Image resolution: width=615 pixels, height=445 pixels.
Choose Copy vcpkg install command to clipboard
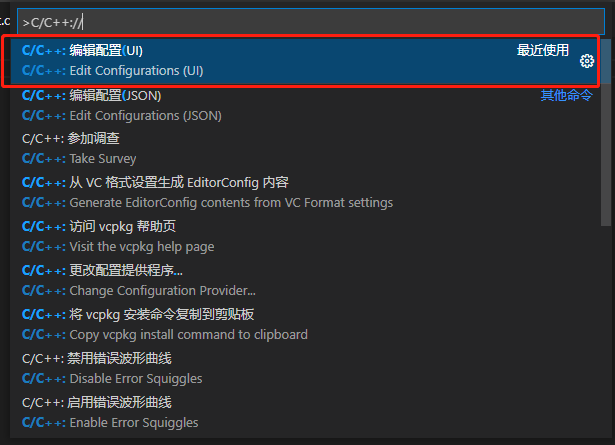tap(305, 324)
